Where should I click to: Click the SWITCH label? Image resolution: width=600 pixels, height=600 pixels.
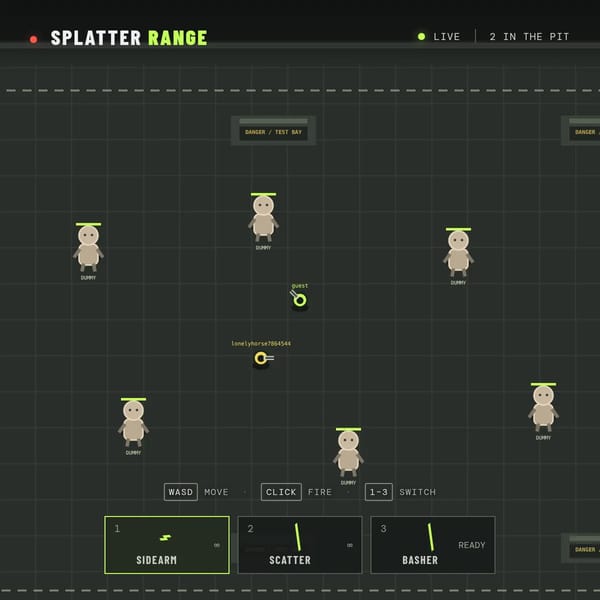coord(417,492)
